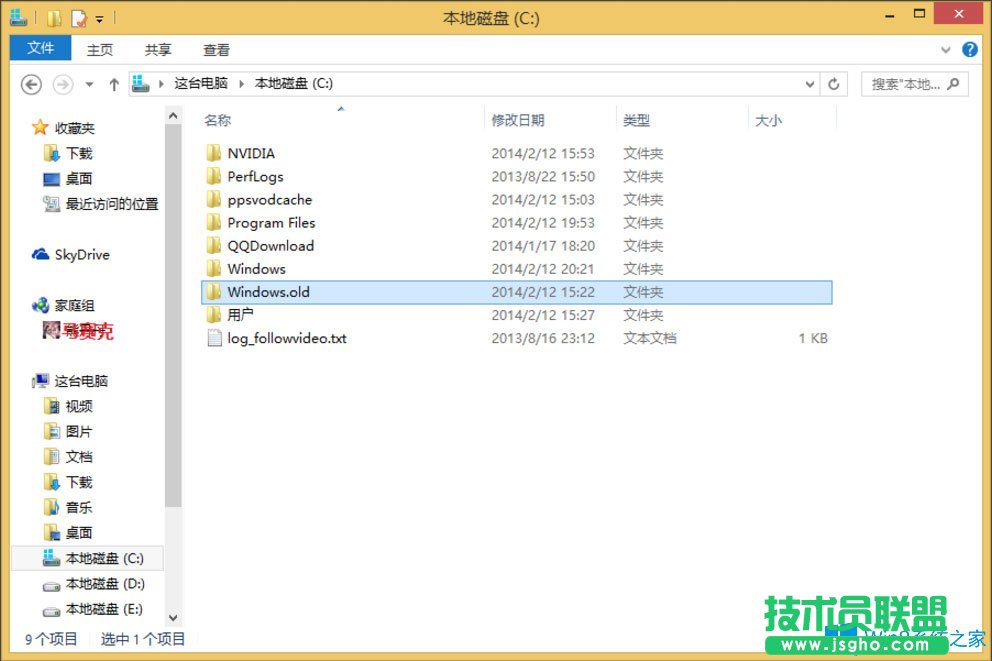Switch to the 查看 ribbon tab
Viewport: 992px width, 661px height.
coord(216,49)
